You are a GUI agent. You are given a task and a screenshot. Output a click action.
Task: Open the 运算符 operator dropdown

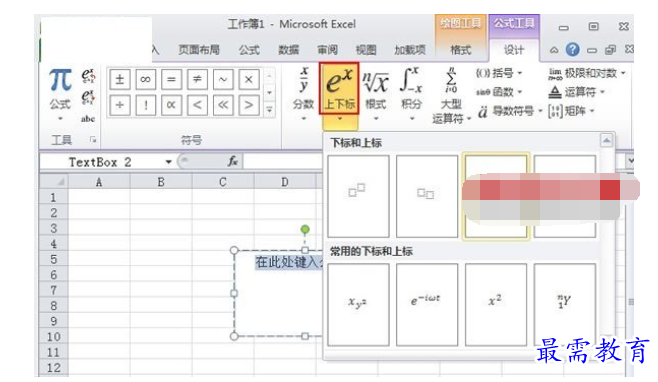577,92
